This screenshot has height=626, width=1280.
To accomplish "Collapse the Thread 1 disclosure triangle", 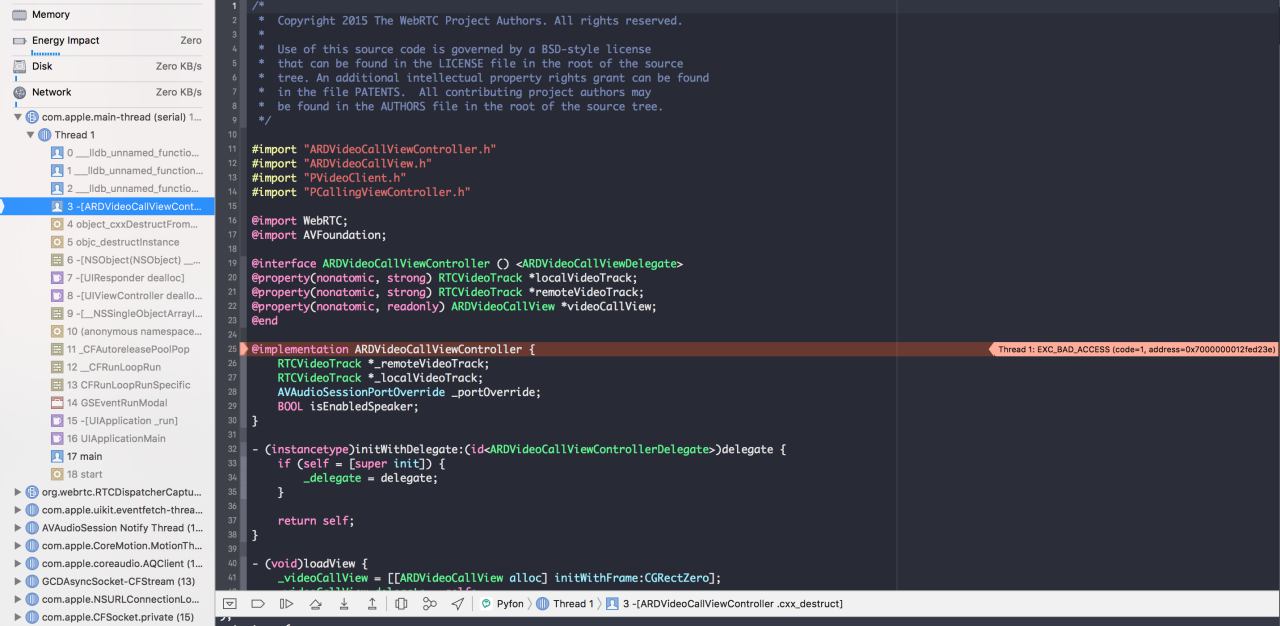I will [x=30, y=135].
